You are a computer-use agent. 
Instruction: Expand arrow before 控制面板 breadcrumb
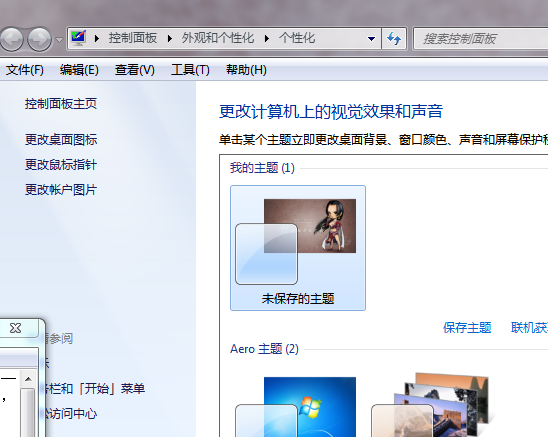pos(97,38)
